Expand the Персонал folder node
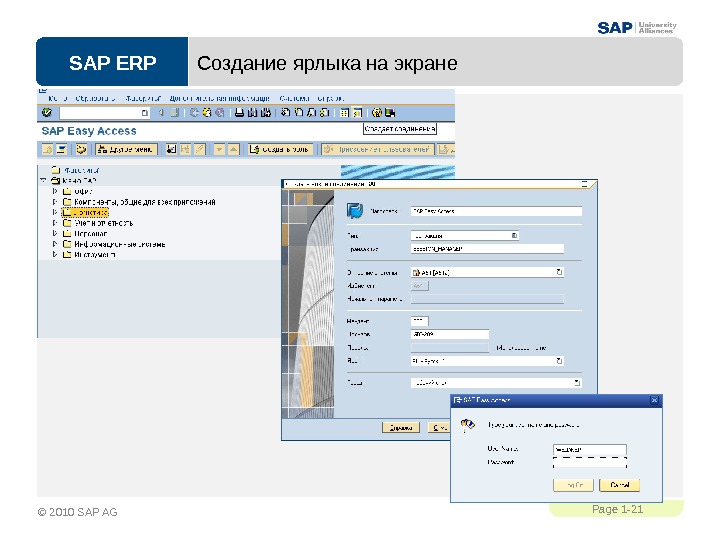The width and height of the screenshot is (720, 540). tap(55, 233)
